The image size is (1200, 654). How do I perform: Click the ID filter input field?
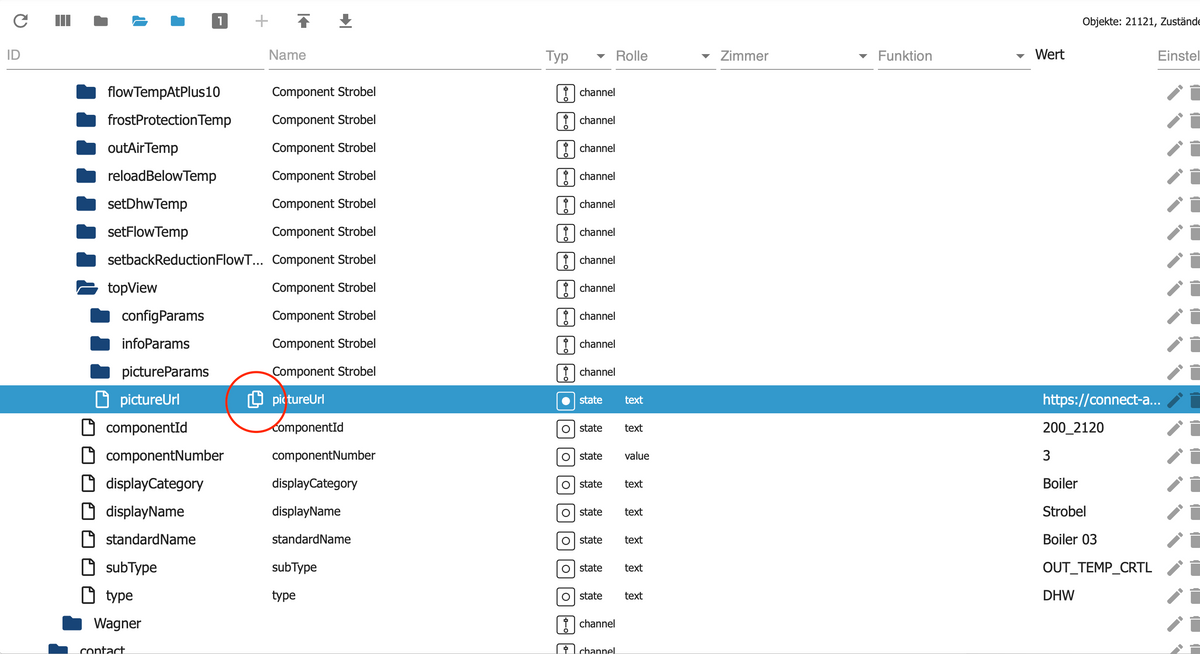pos(134,55)
